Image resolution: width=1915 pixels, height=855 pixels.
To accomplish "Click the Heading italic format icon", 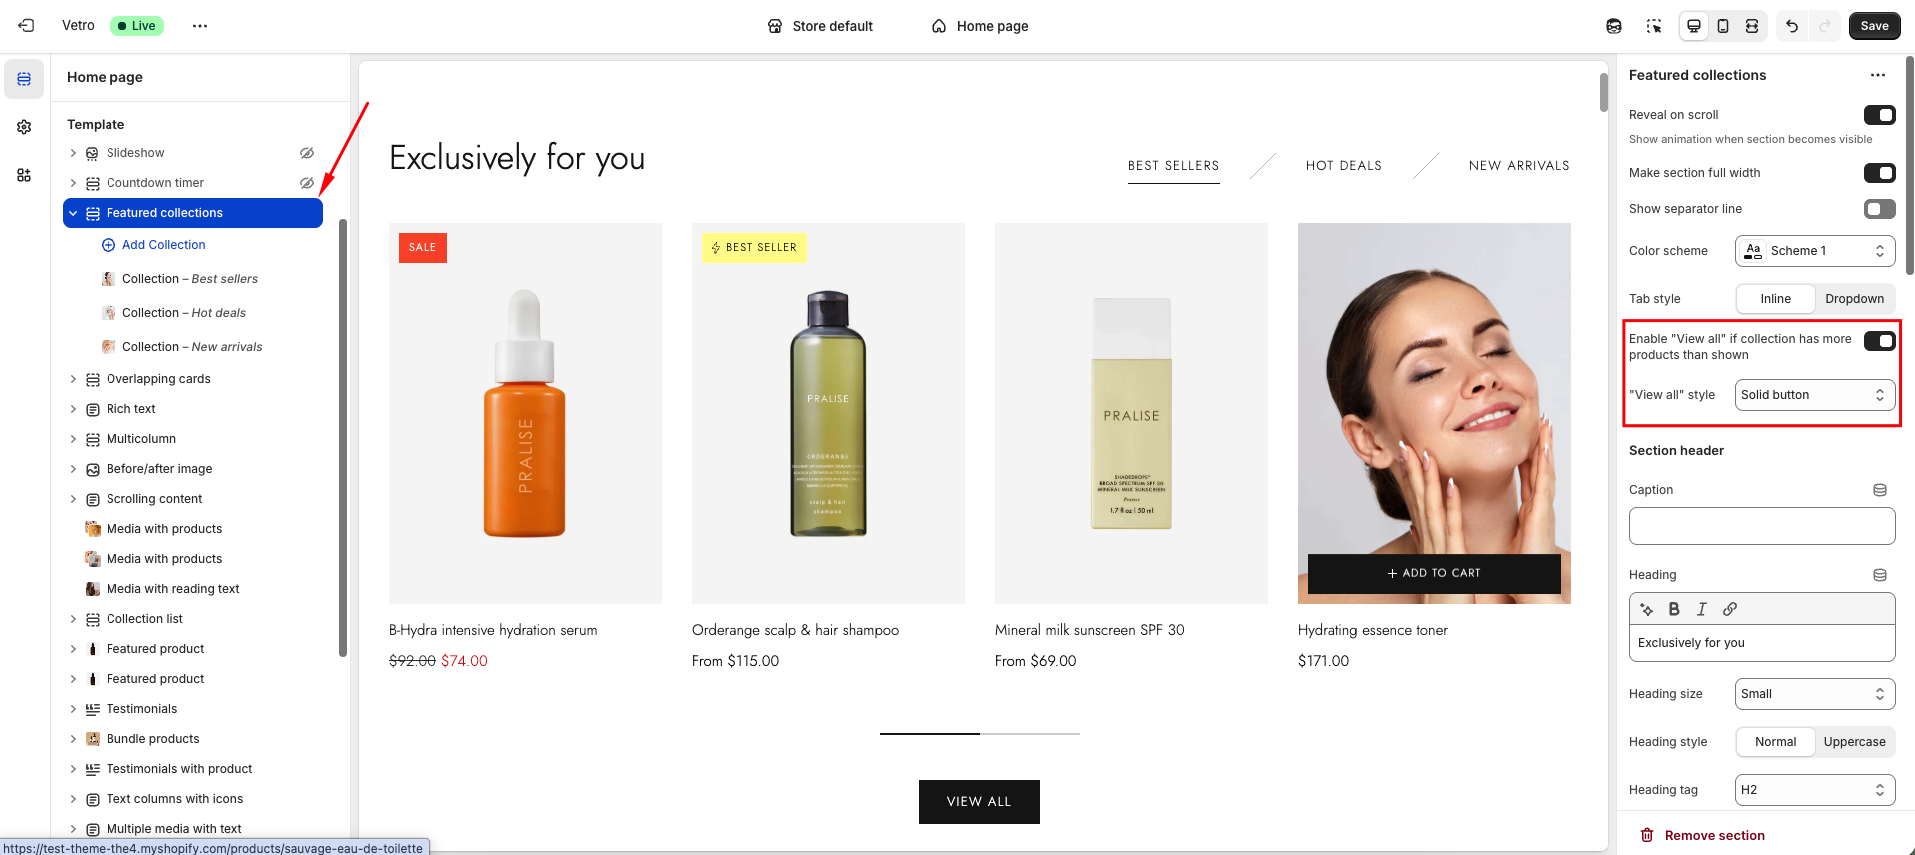I will (1702, 609).
